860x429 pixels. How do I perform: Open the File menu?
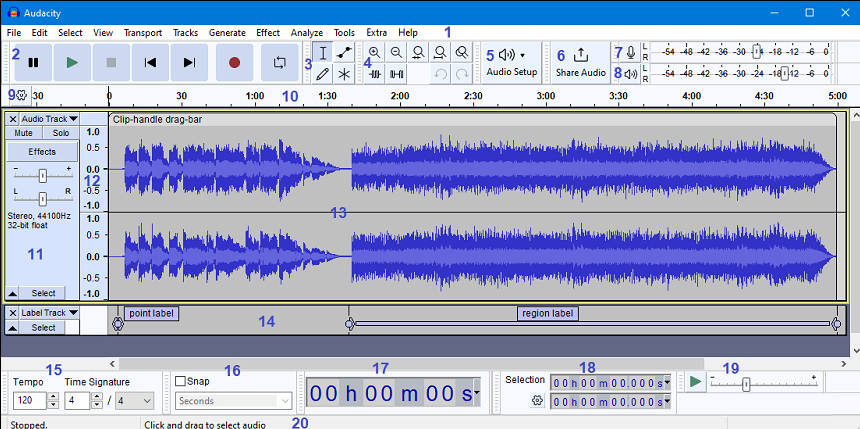click(x=14, y=32)
